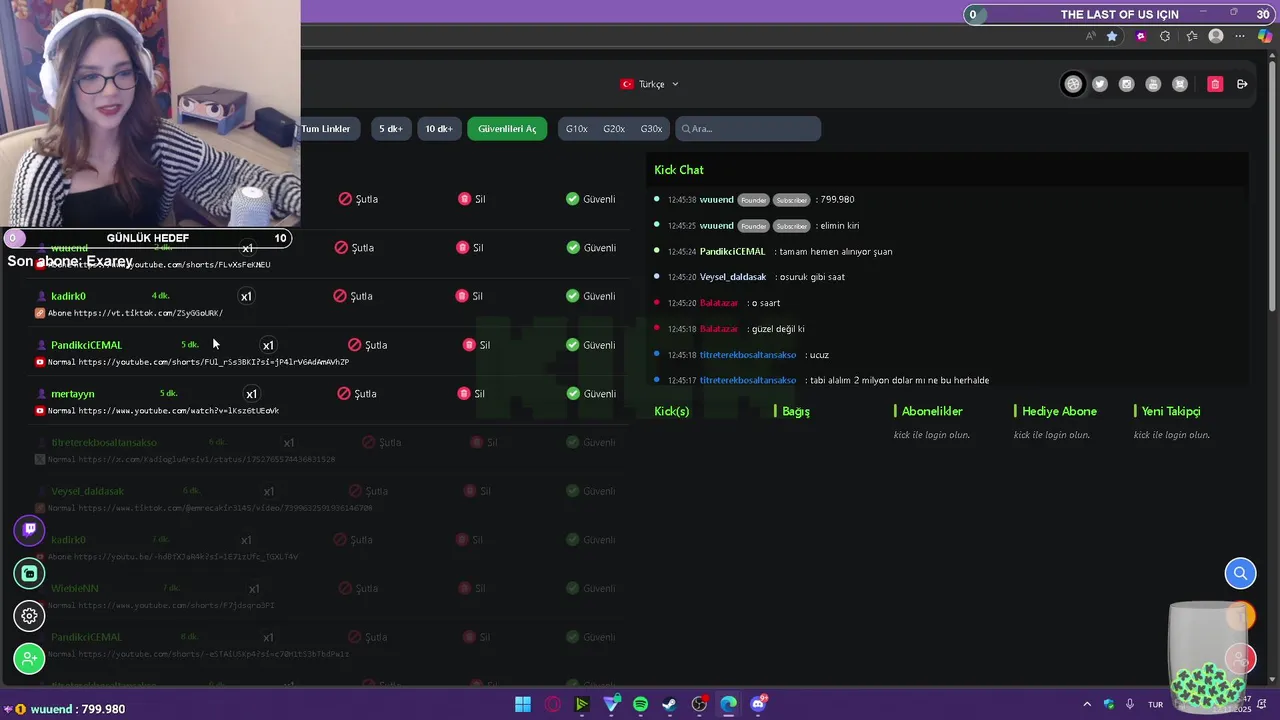This screenshot has width=1280, height=720.
Task: Open the Edge favorites list icon
Action: 1191,36
